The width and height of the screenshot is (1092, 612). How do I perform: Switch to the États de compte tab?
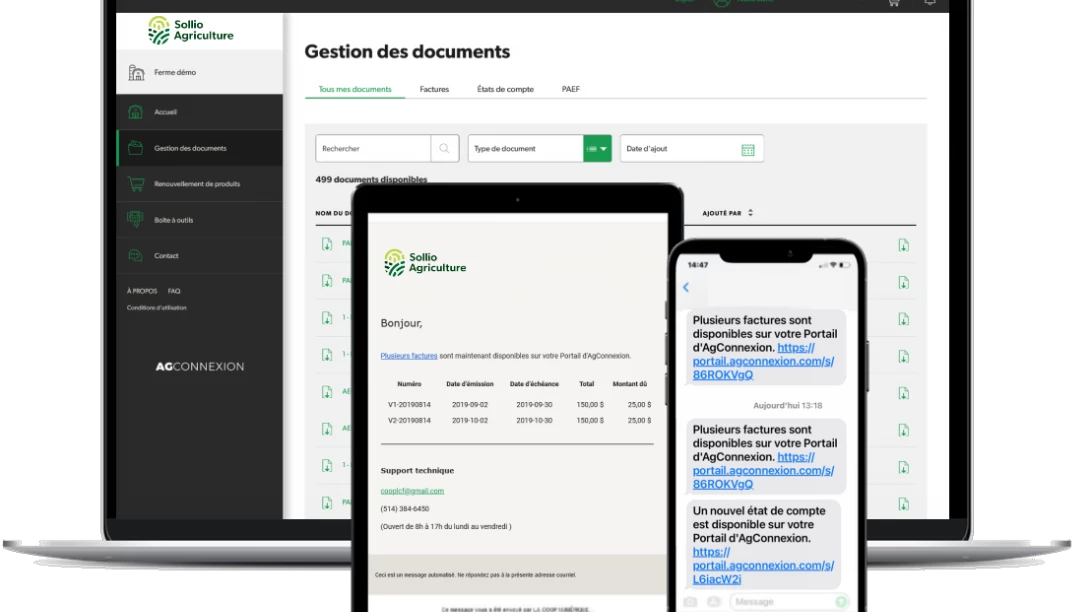coord(505,89)
